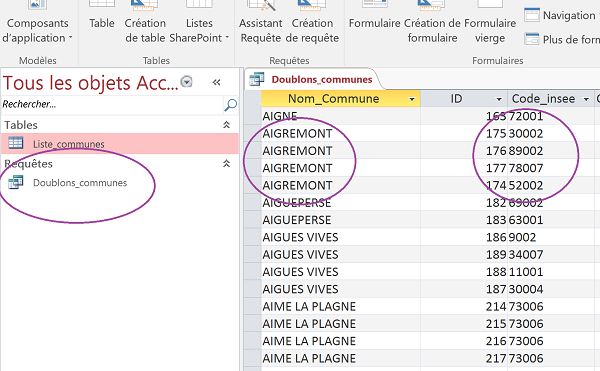Image resolution: width=600 pixels, height=371 pixels.
Task: Open Composants d'application dropdown
Action: click(38, 22)
